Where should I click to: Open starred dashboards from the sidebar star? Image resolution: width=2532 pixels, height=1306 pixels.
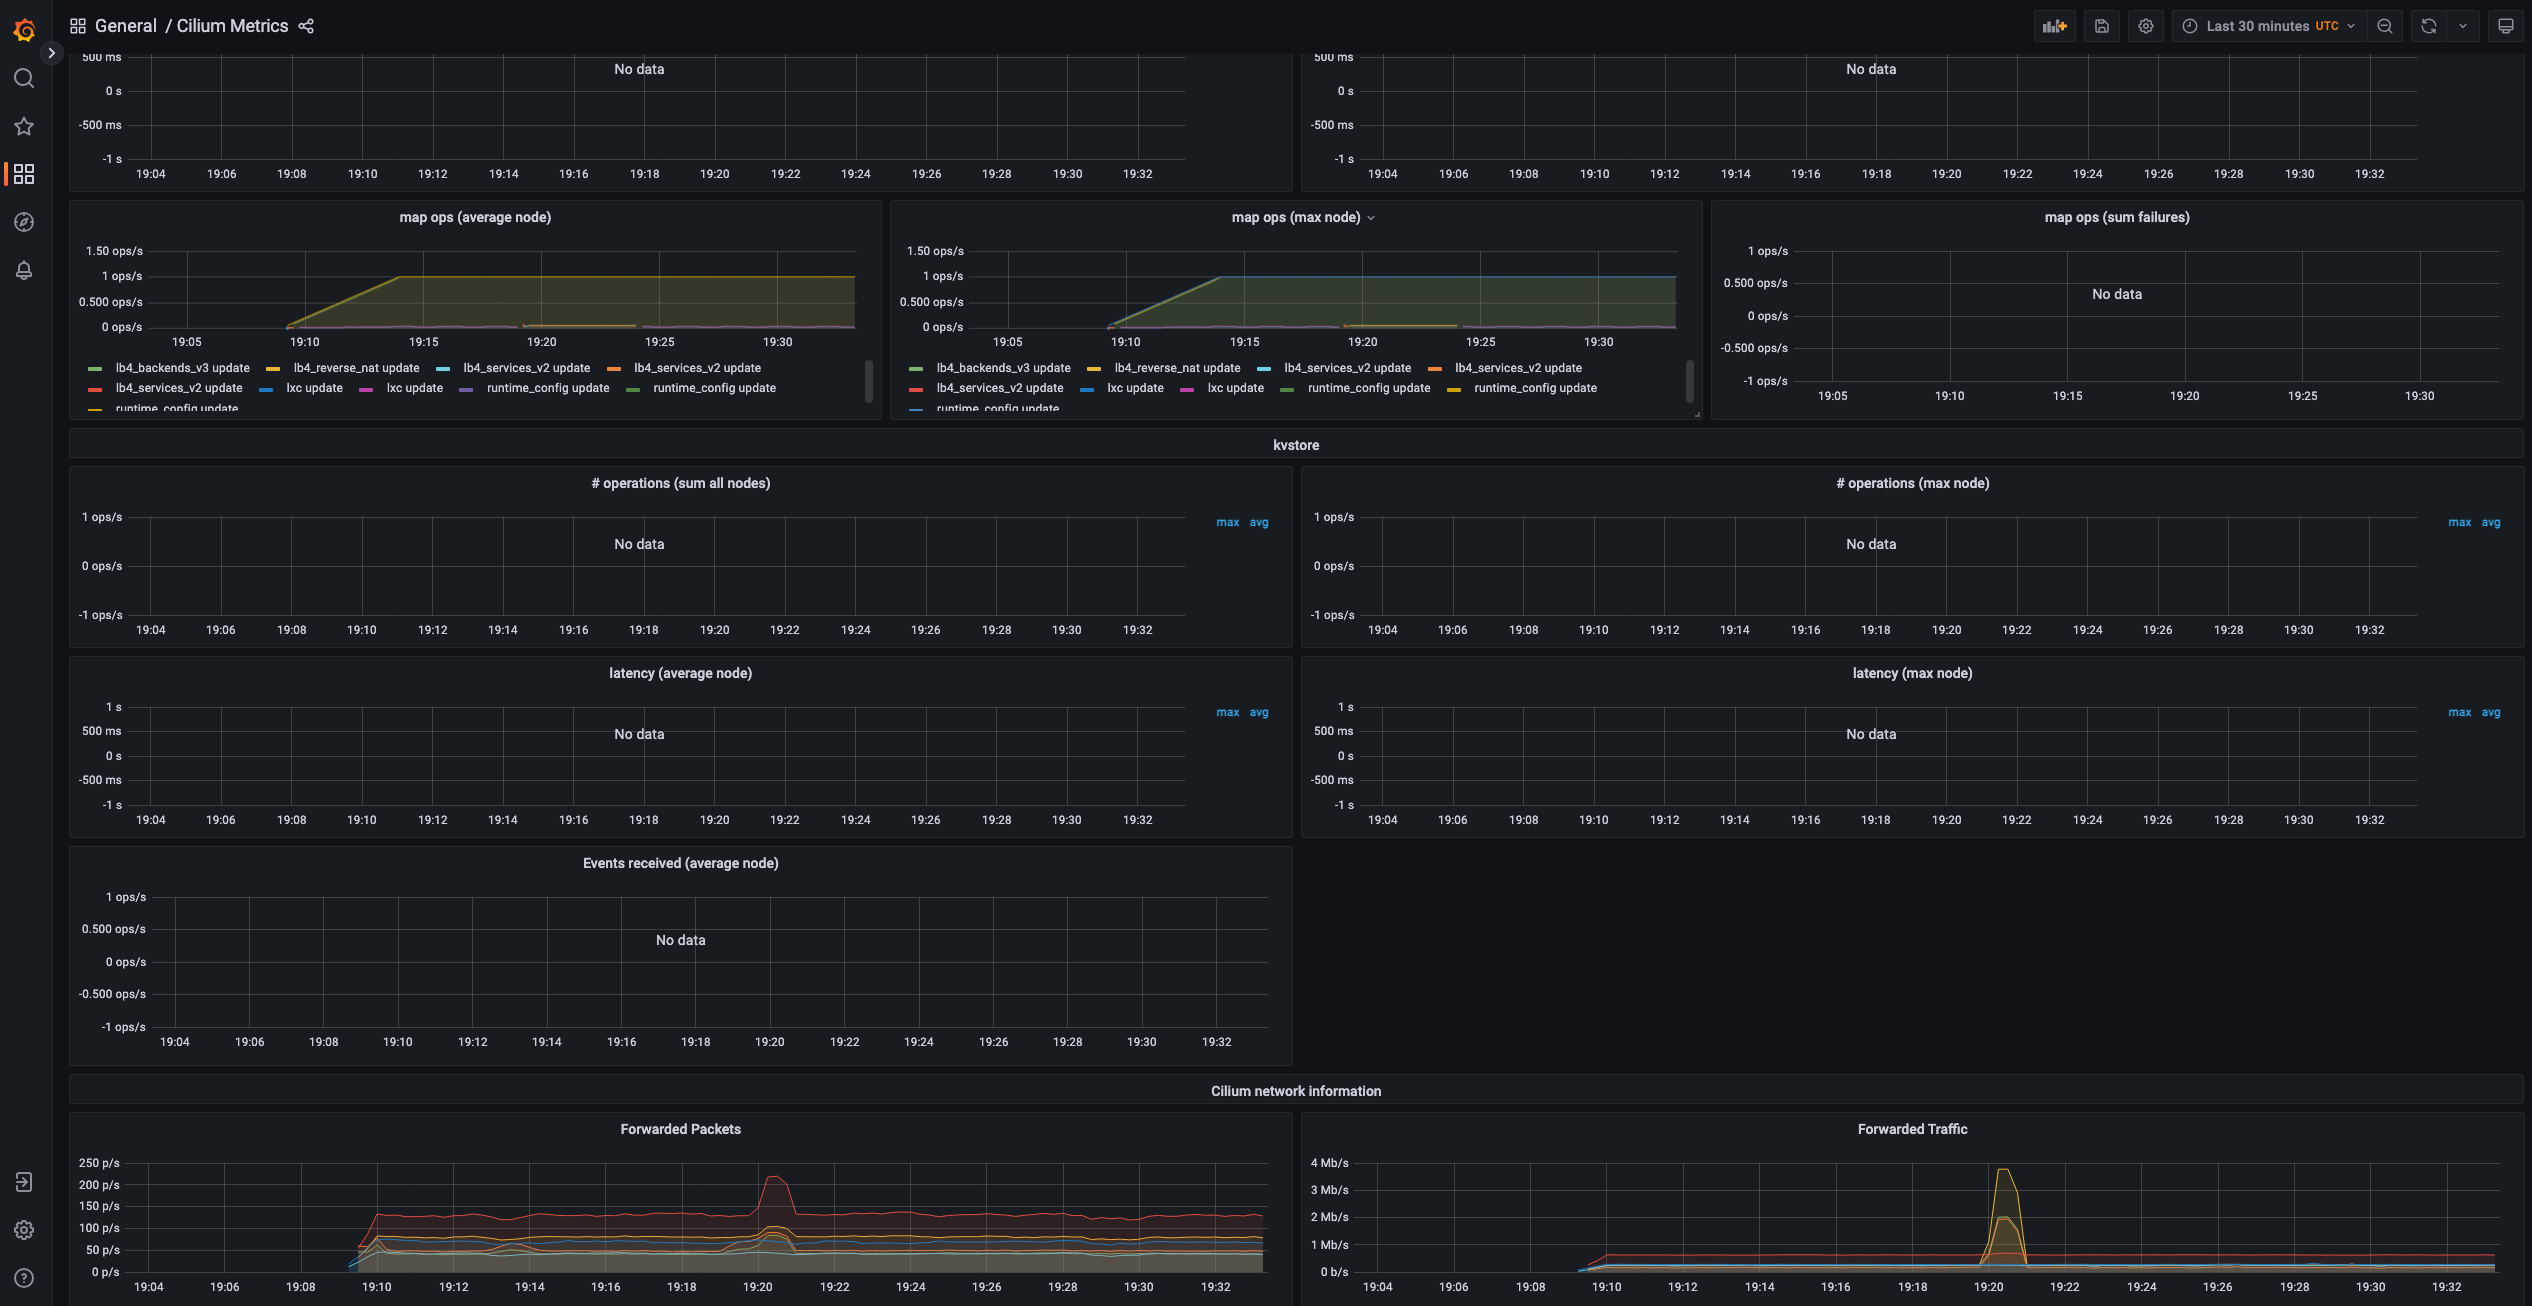pos(24,126)
